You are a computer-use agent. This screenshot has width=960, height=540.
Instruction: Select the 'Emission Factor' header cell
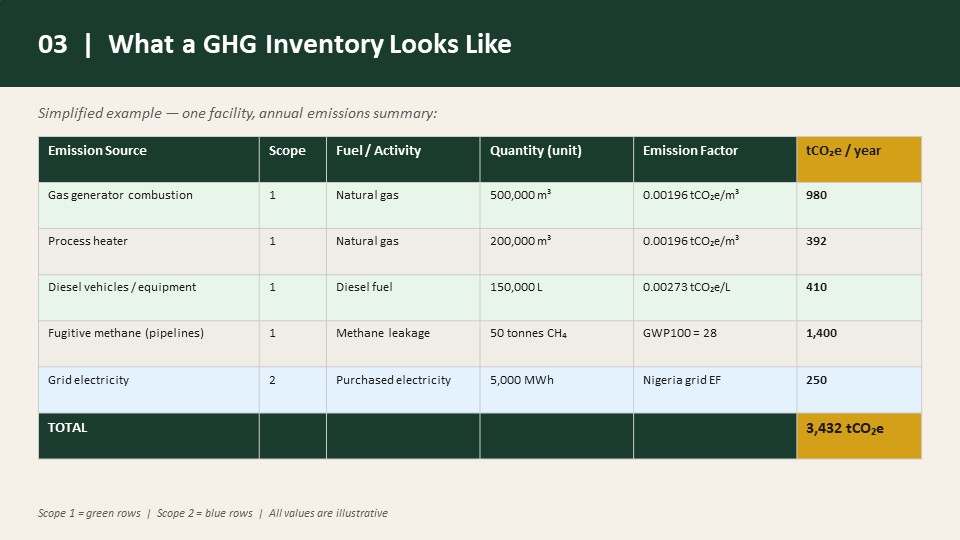pos(715,159)
